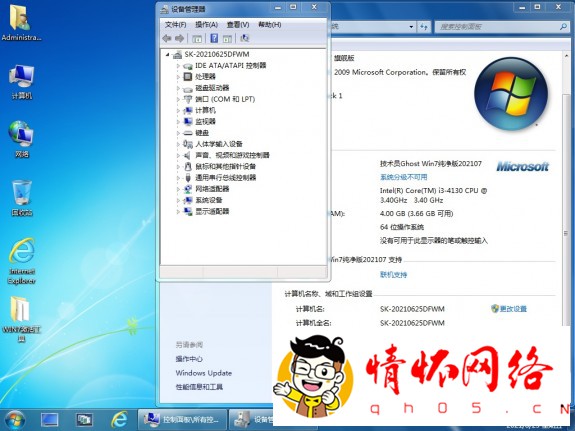Select the 网络 desktop icon
575x431 pixels.
tap(22, 139)
